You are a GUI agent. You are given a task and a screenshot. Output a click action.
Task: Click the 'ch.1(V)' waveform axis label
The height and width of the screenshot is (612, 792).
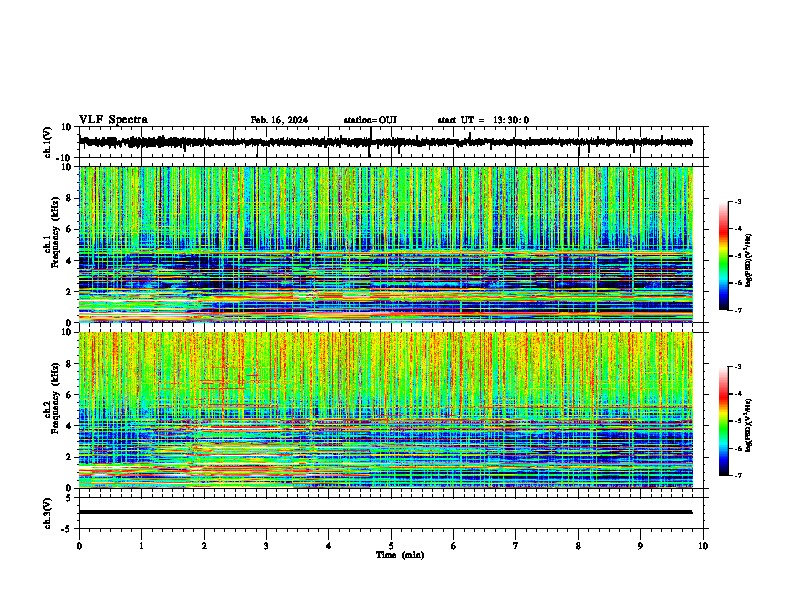(x=47, y=142)
